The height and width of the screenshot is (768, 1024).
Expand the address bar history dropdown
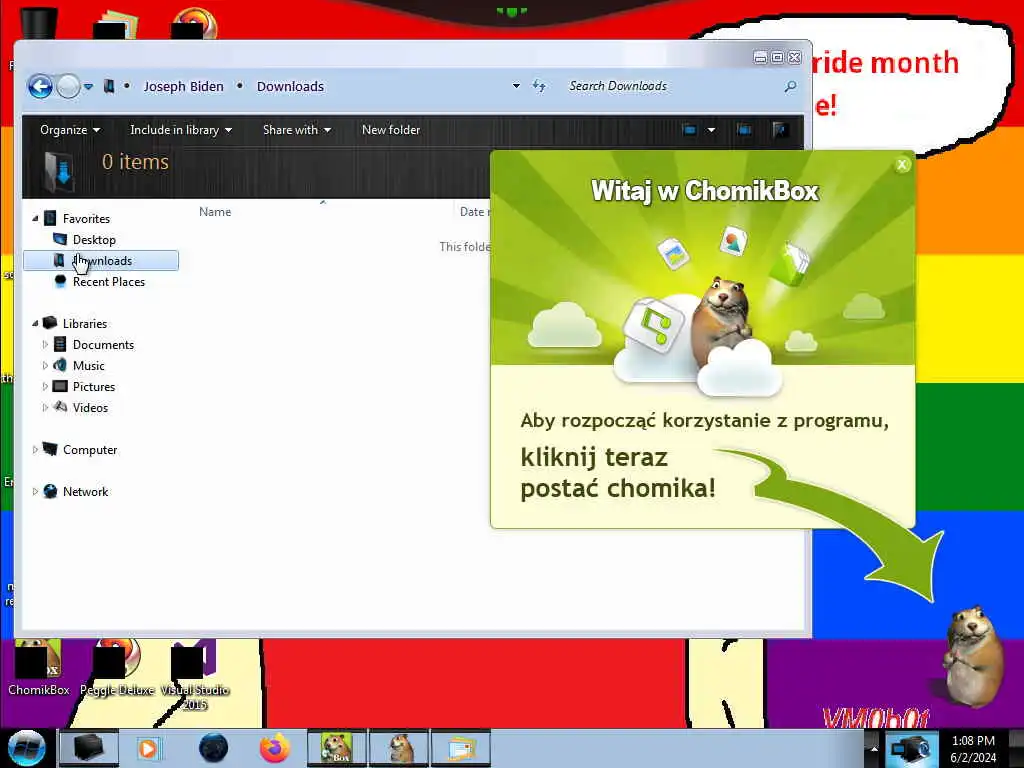(x=516, y=86)
